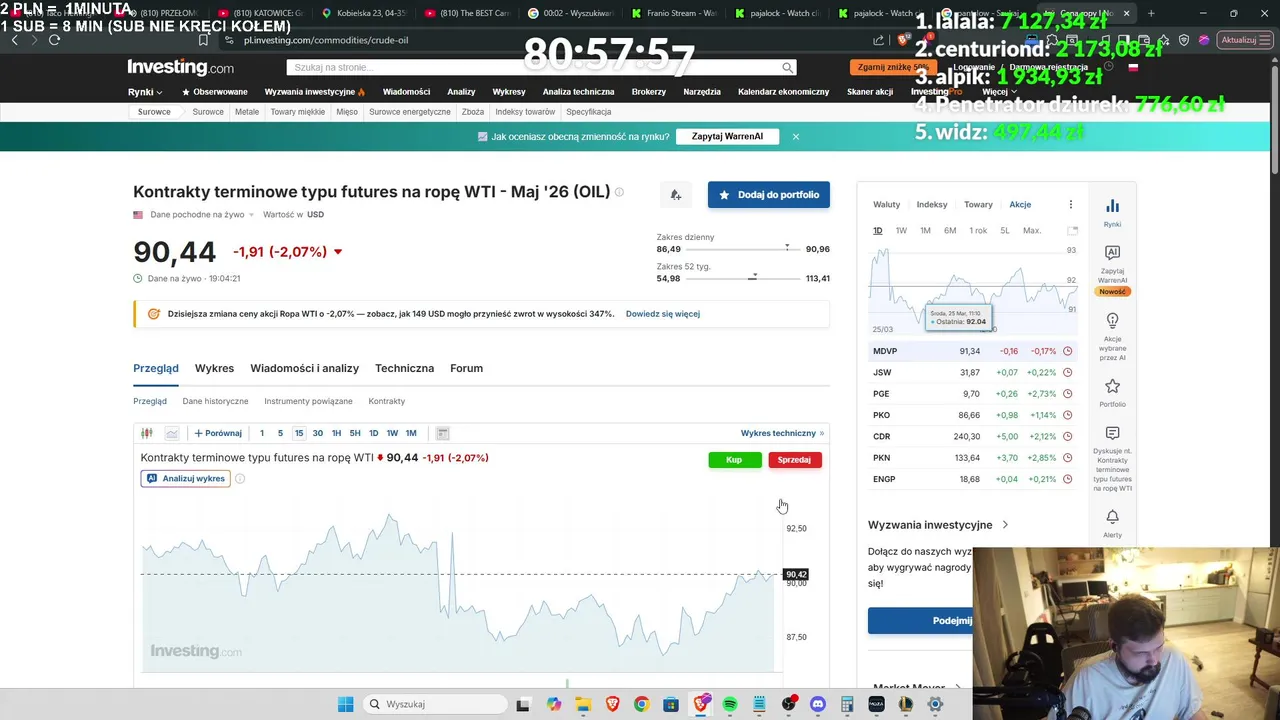Click the daily range slider bar

[x=743, y=249]
